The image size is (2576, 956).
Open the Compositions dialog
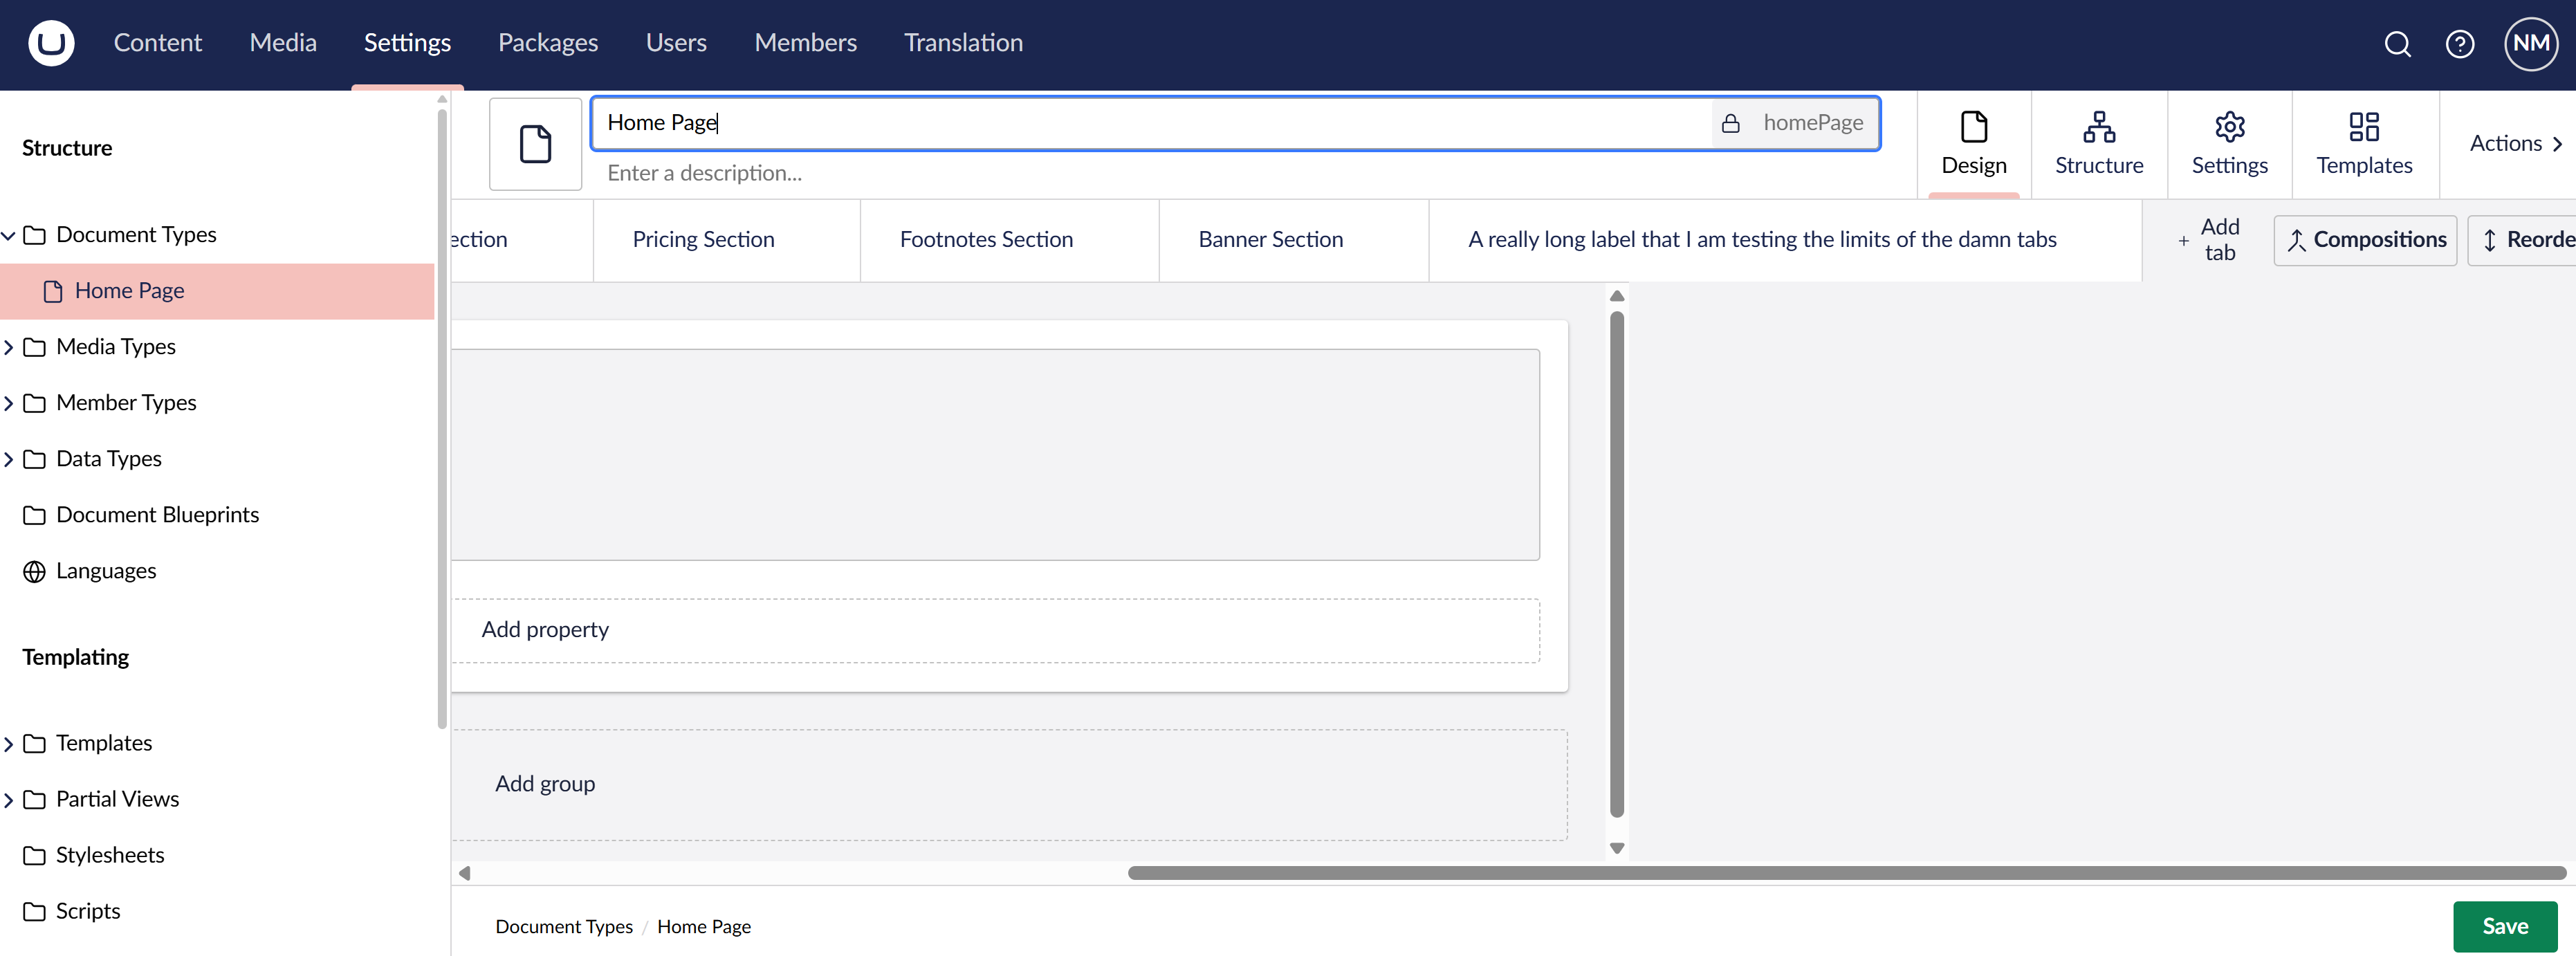point(2364,240)
